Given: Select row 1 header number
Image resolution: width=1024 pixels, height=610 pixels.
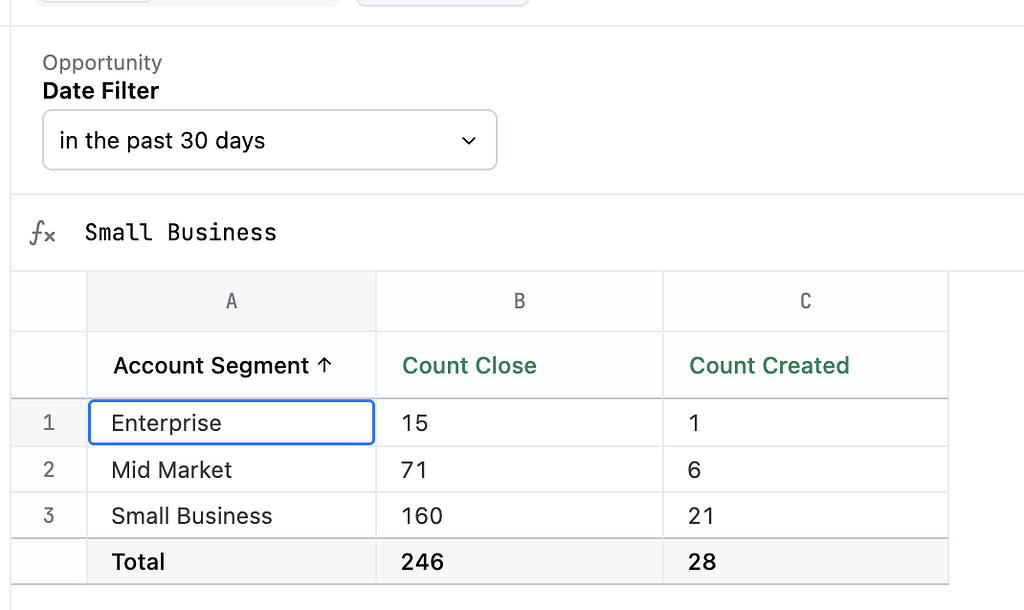Looking at the screenshot, I should [48, 422].
